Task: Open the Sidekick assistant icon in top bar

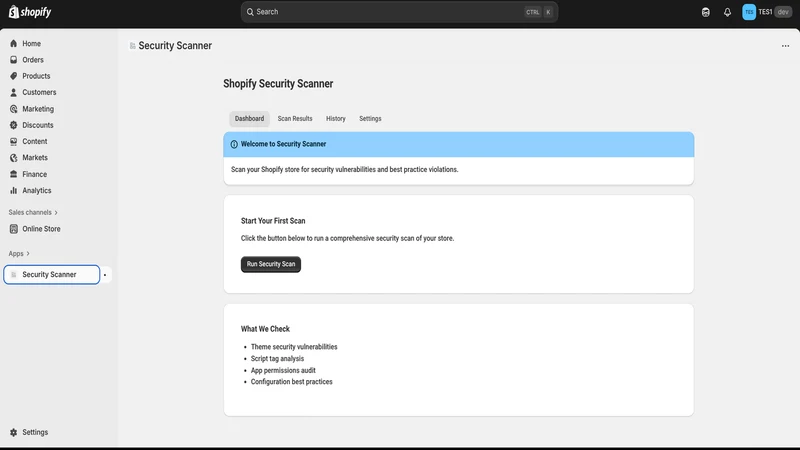Action: coord(706,12)
